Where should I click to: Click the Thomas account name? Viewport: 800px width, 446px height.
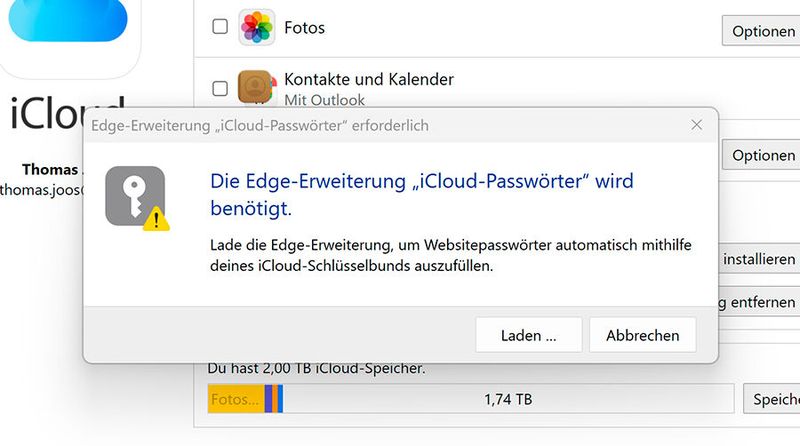50,168
